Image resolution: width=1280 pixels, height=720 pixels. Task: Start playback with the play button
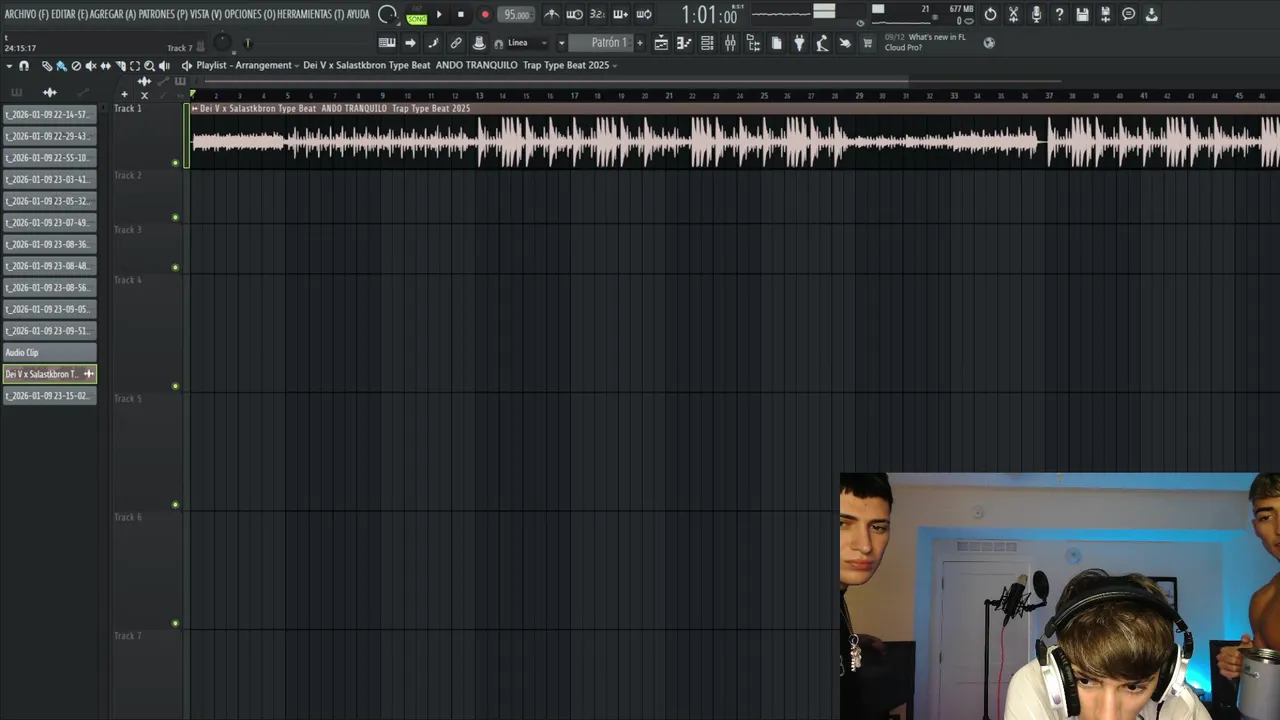[x=439, y=14]
